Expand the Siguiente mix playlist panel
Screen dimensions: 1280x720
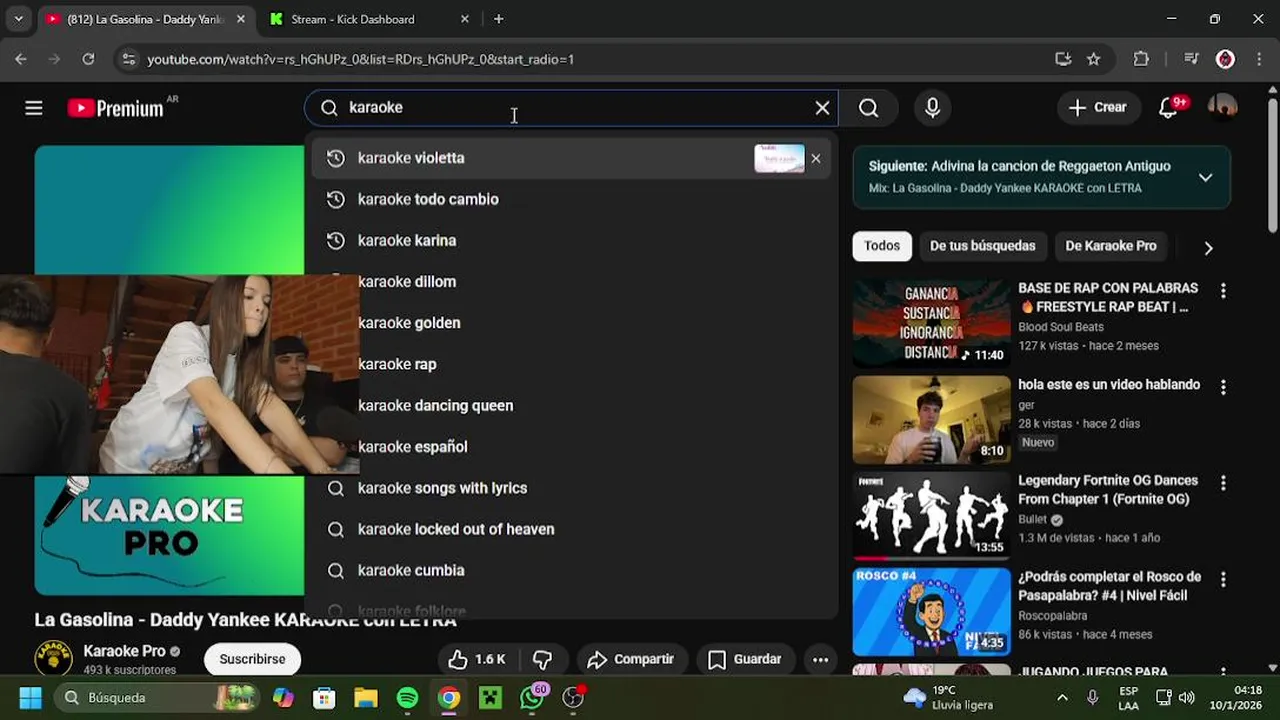tap(1205, 177)
